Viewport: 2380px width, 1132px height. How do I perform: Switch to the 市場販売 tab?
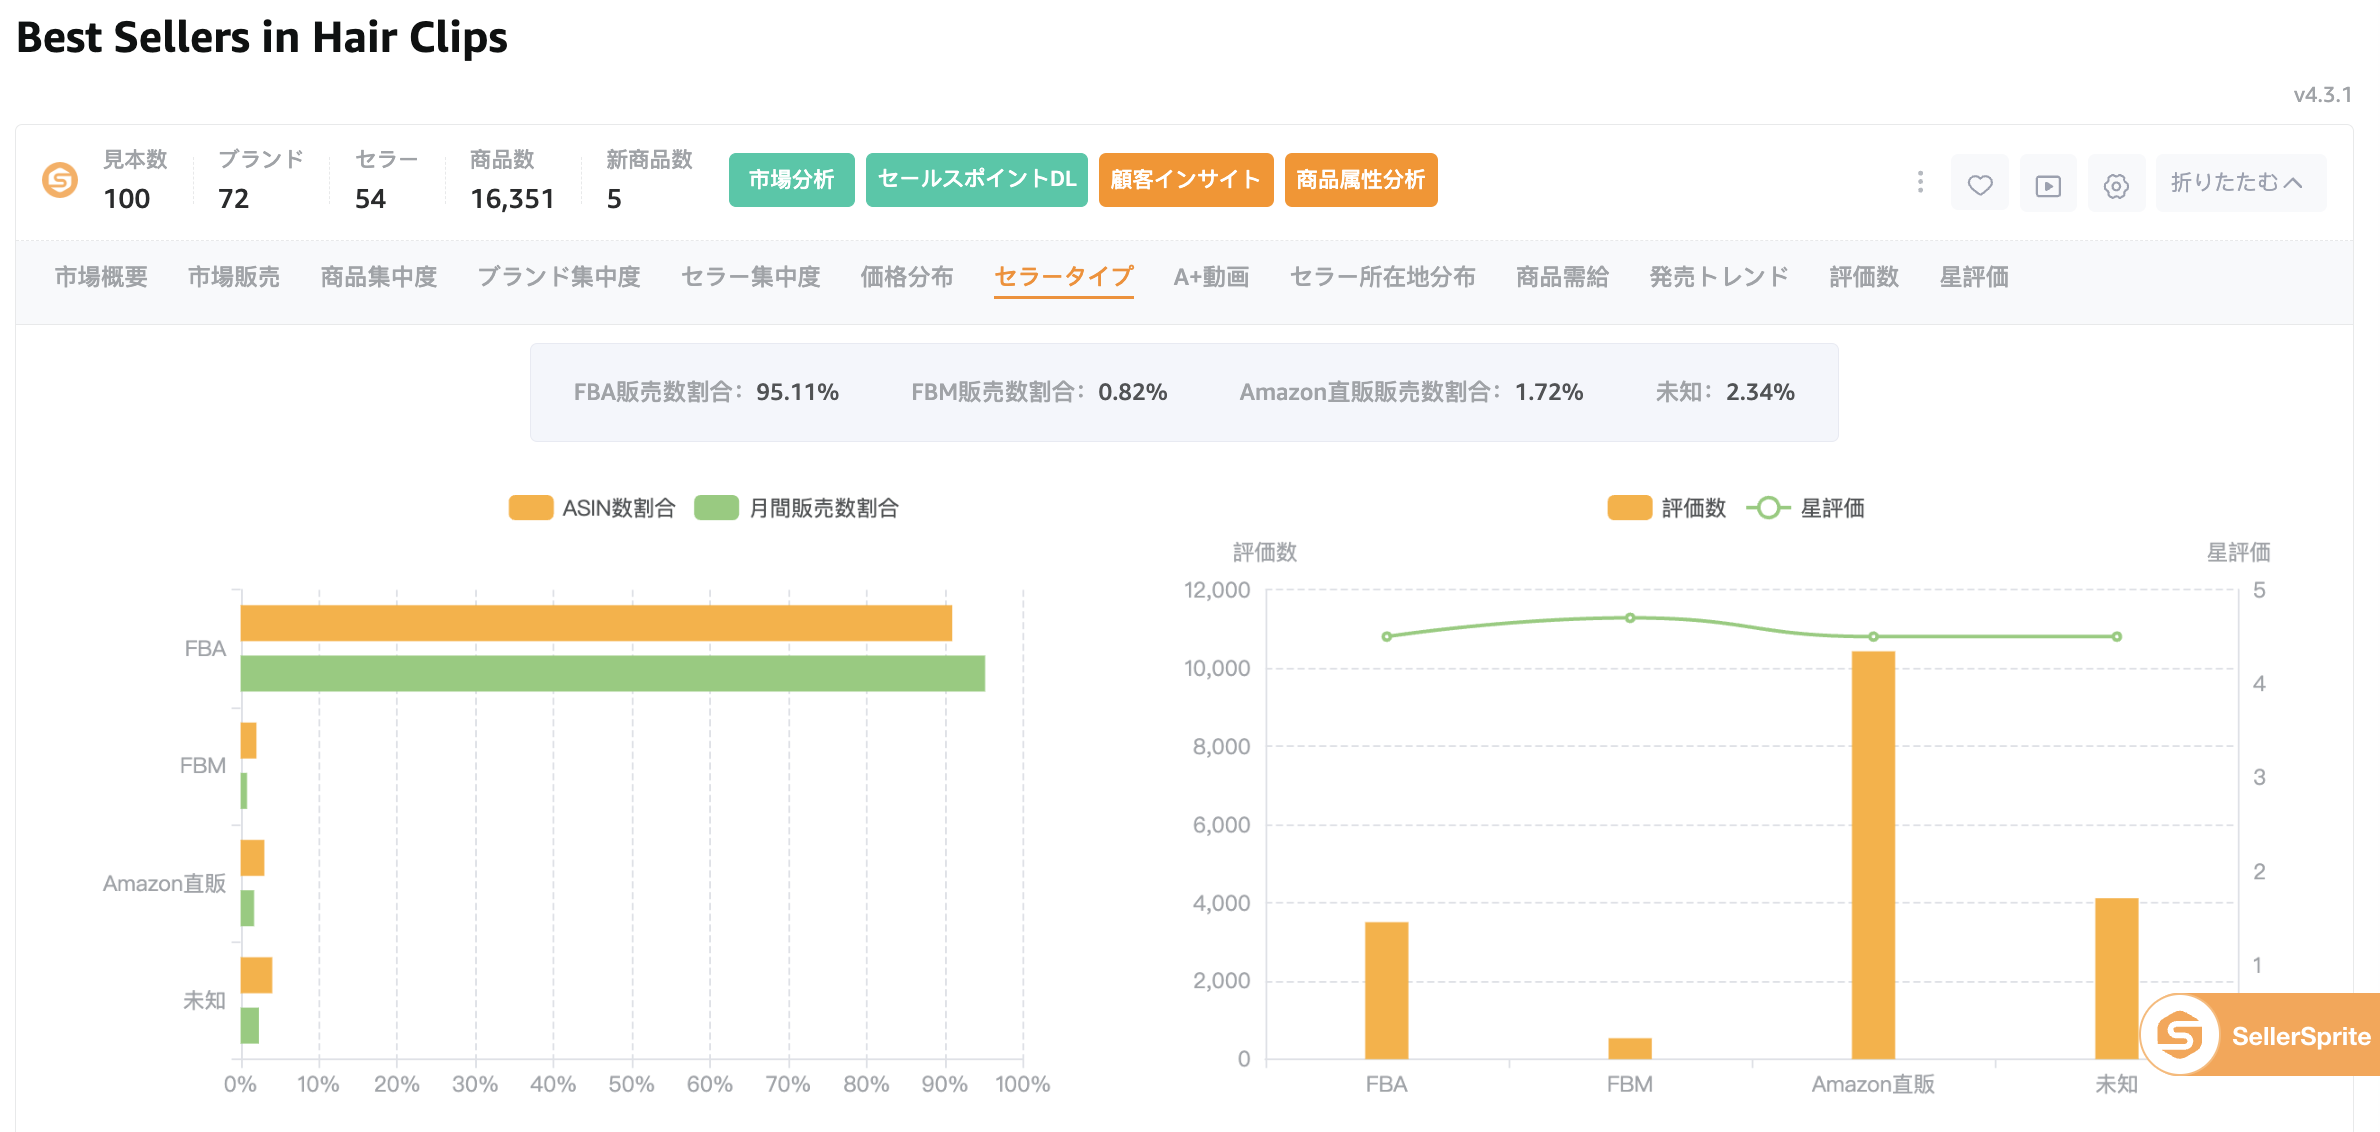pos(234,277)
